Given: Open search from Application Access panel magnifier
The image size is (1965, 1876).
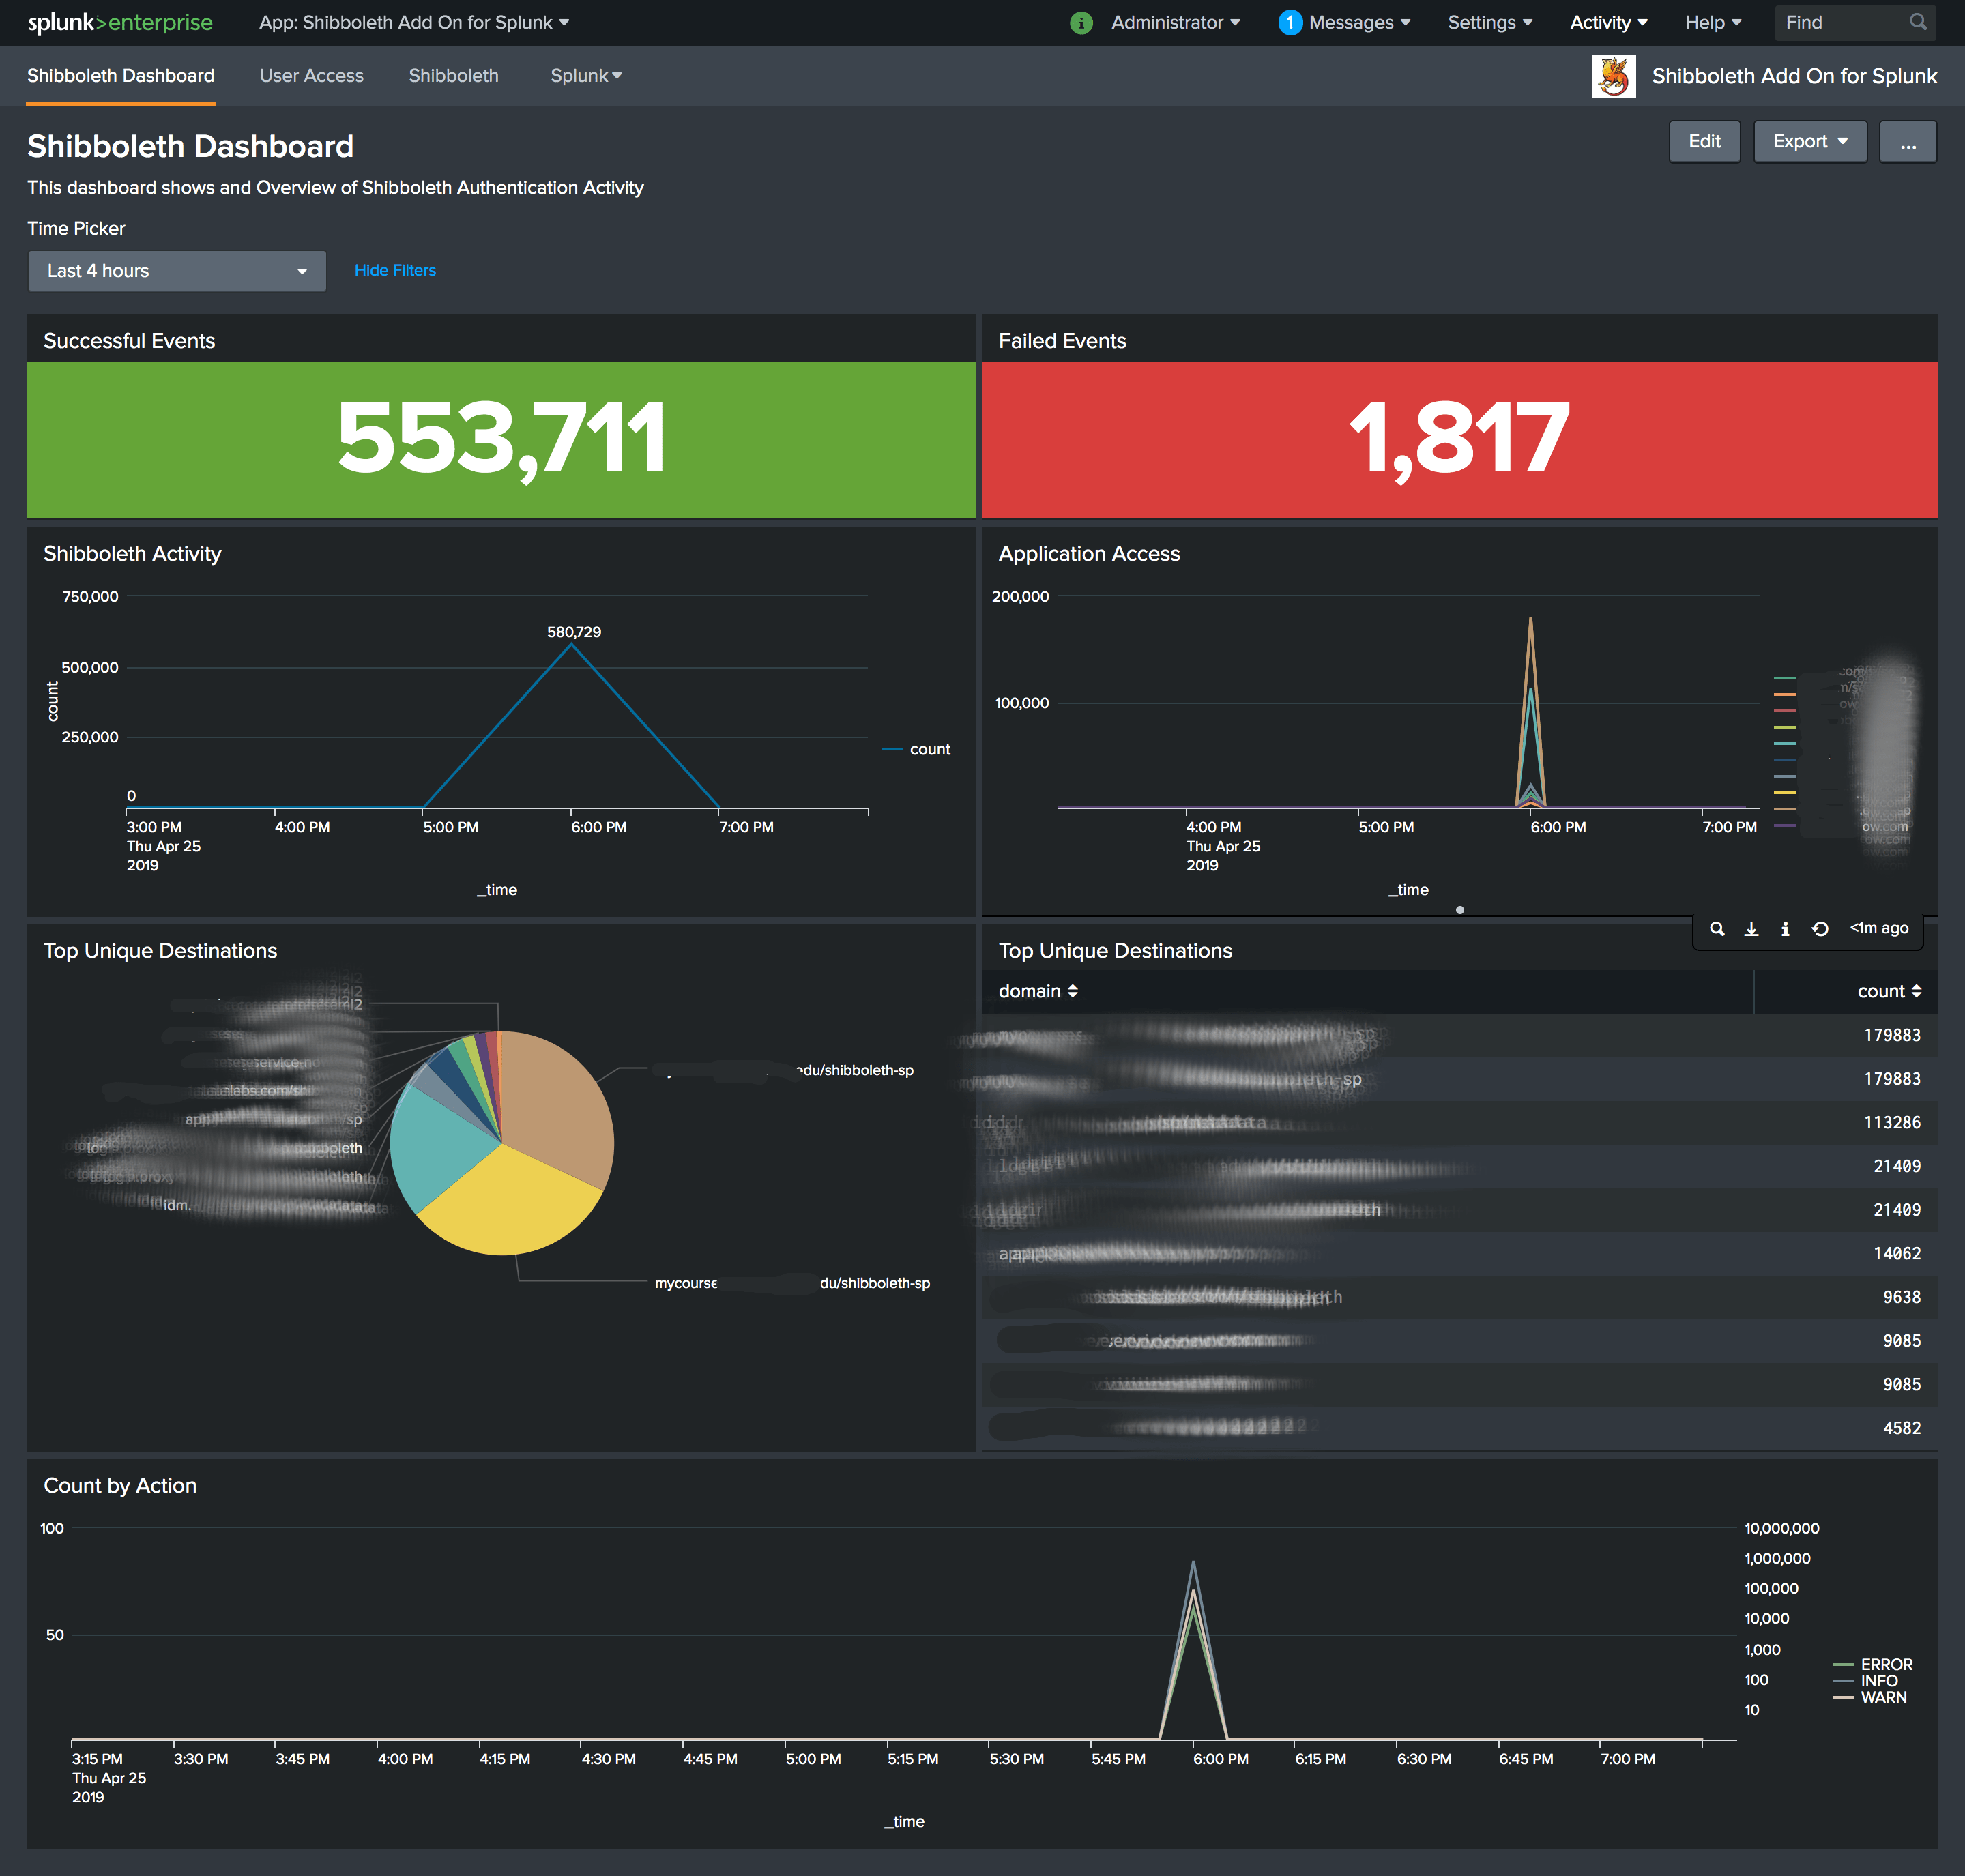Looking at the screenshot, I should (x=1716, y=929).
